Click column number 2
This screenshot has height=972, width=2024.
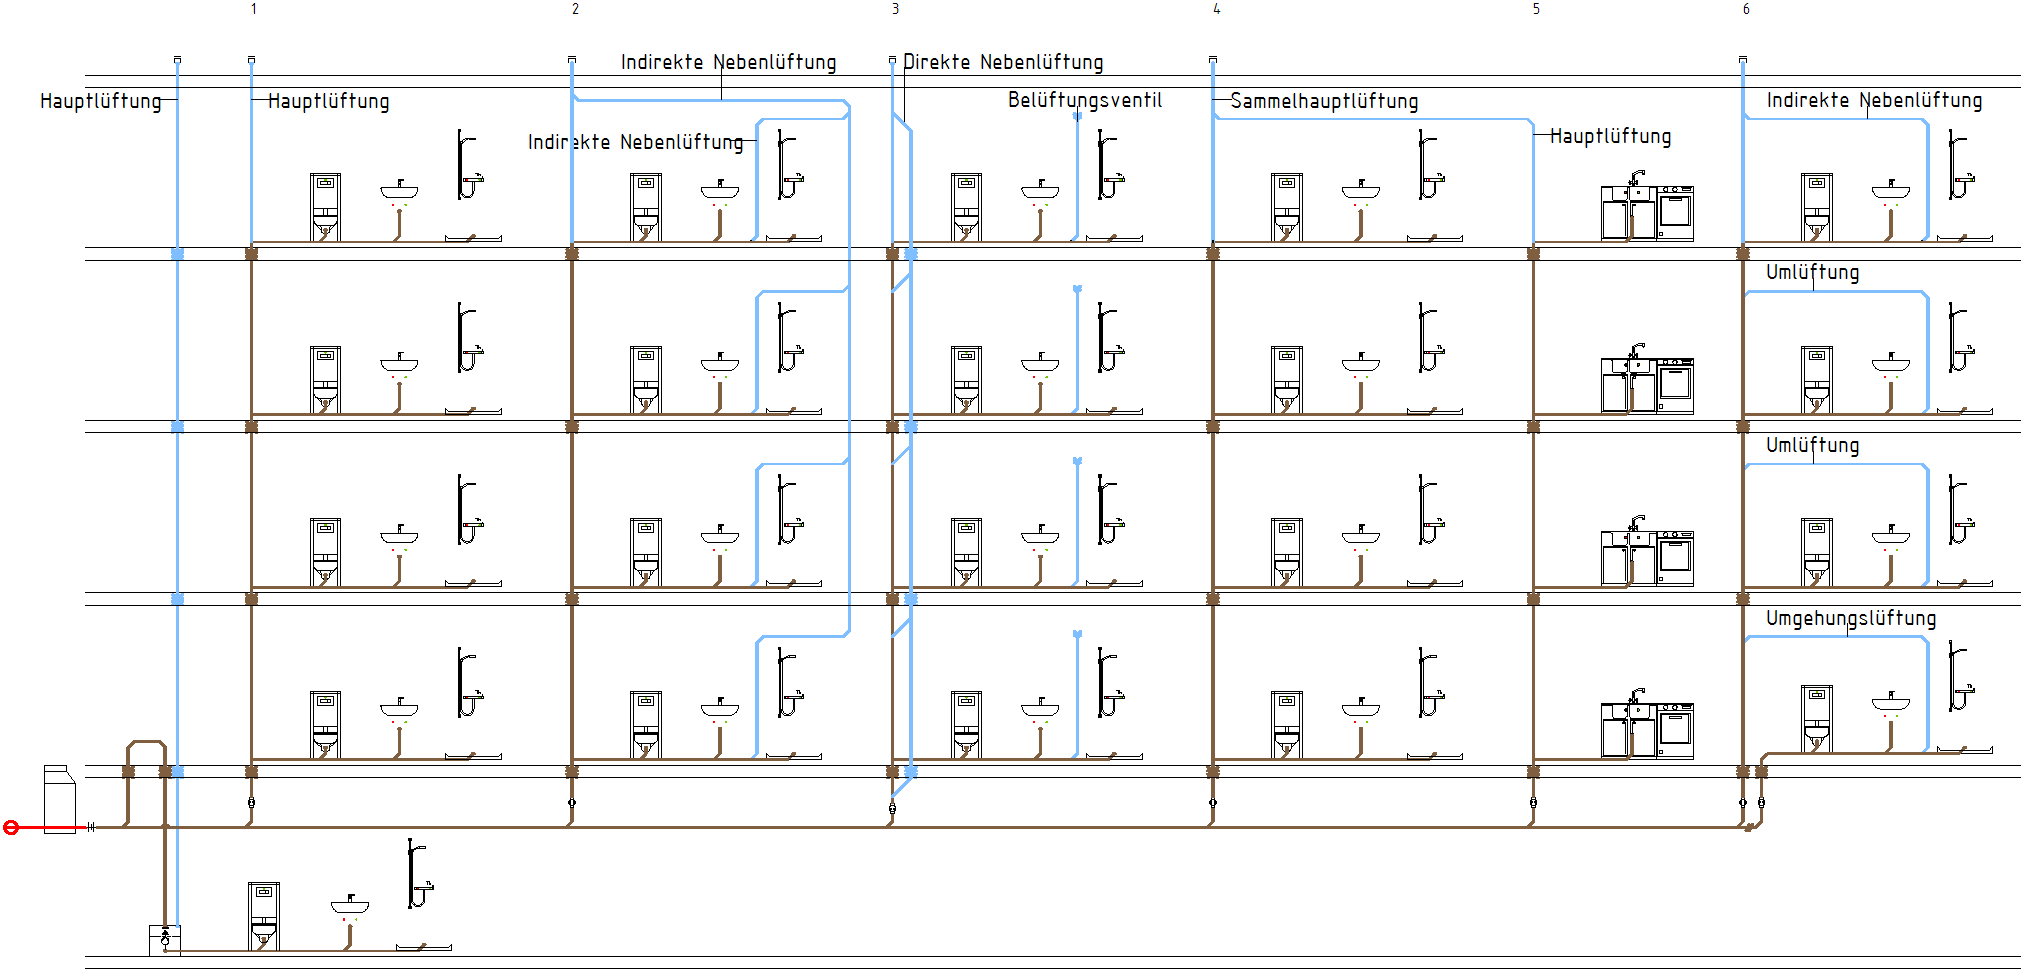coord(575,9)
